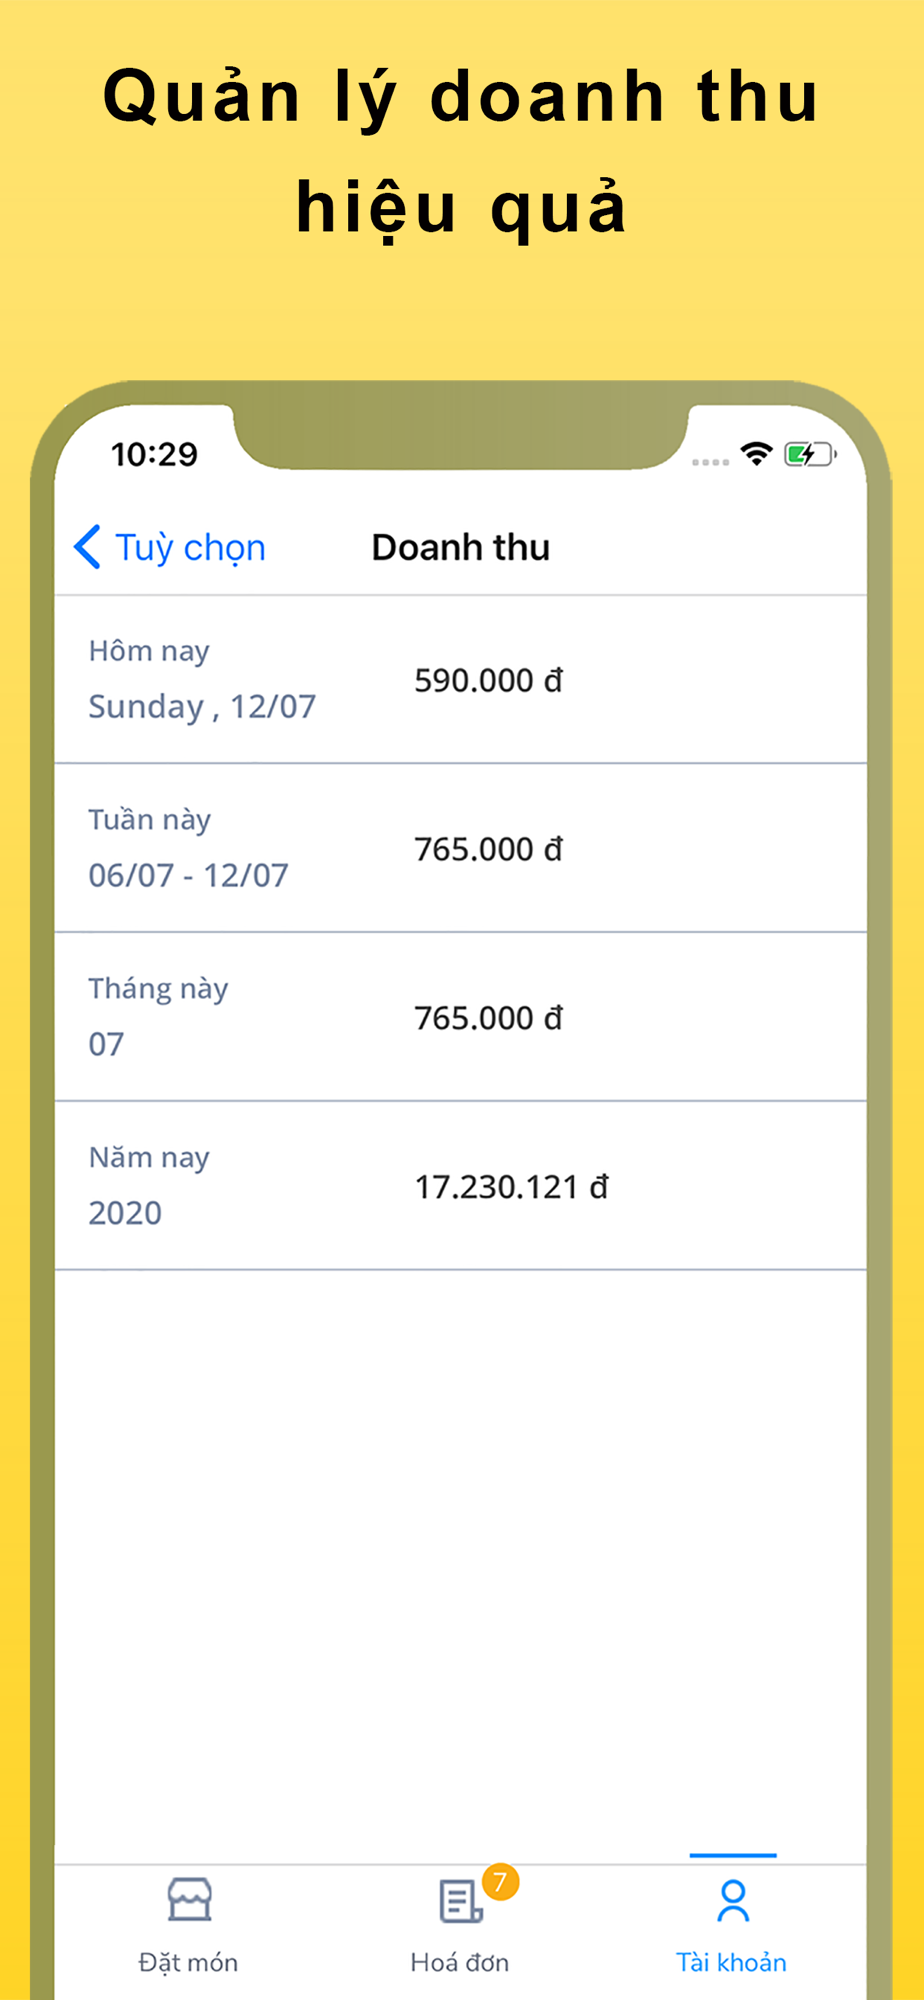The width and height of the screenshot is (924, 2000).
Task: Open the Đặt món store icon
Action: tap(189, 1899)
